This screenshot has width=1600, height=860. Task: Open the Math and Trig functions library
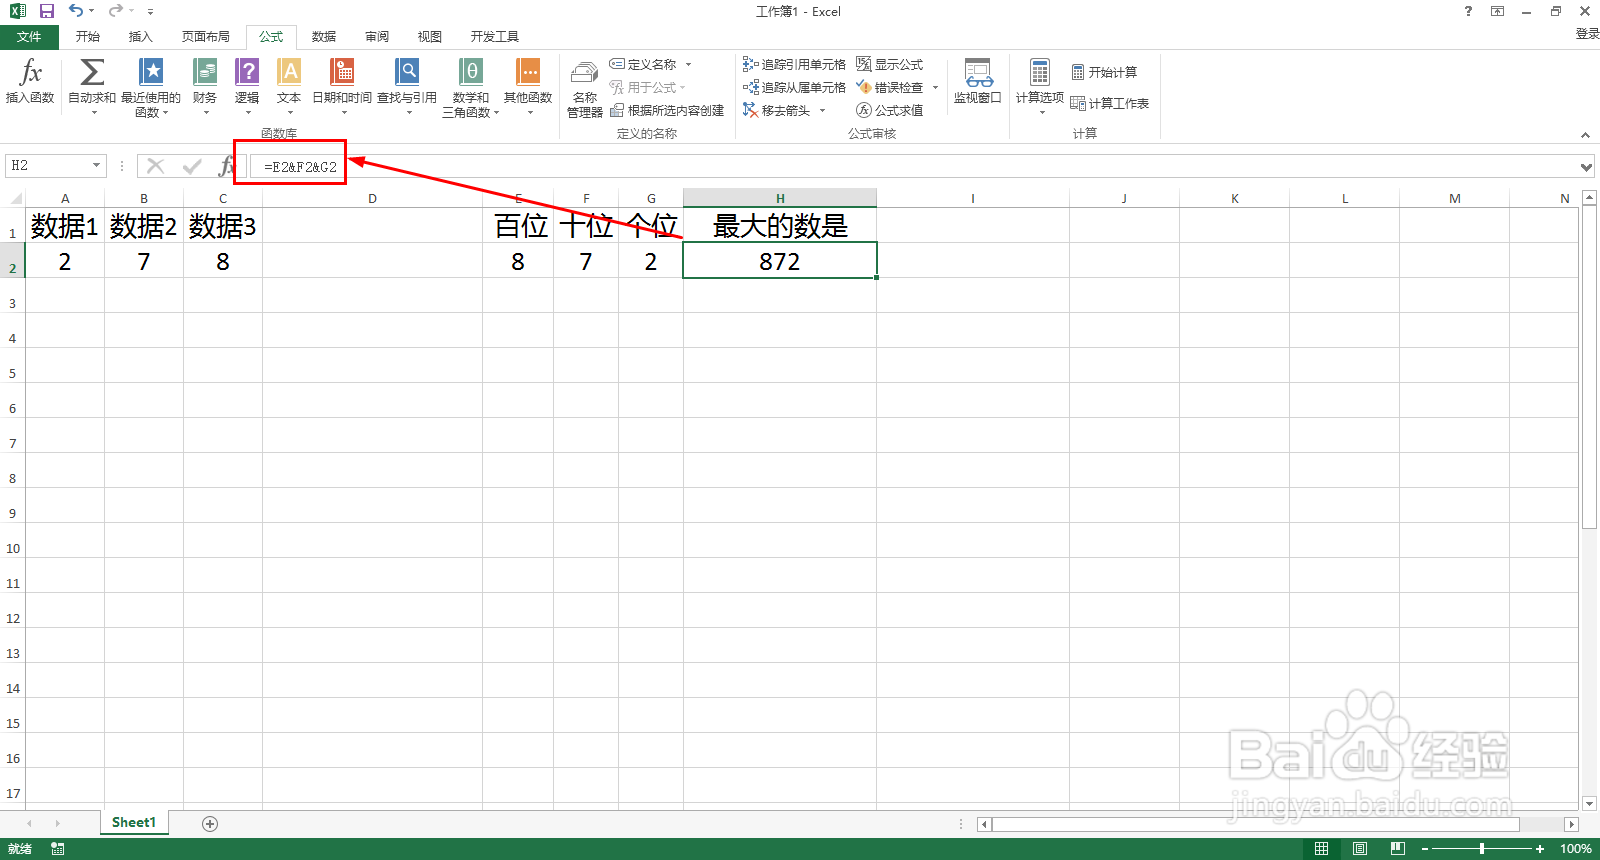pyautogui.click(x=471, y=87)
